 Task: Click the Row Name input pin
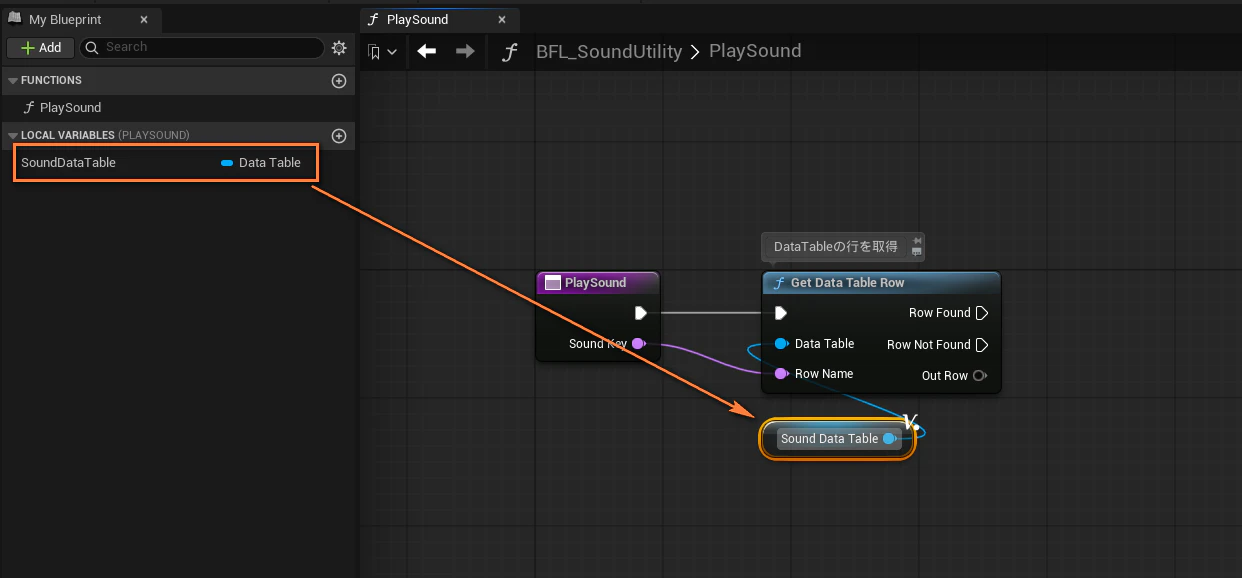coord(781,374)
